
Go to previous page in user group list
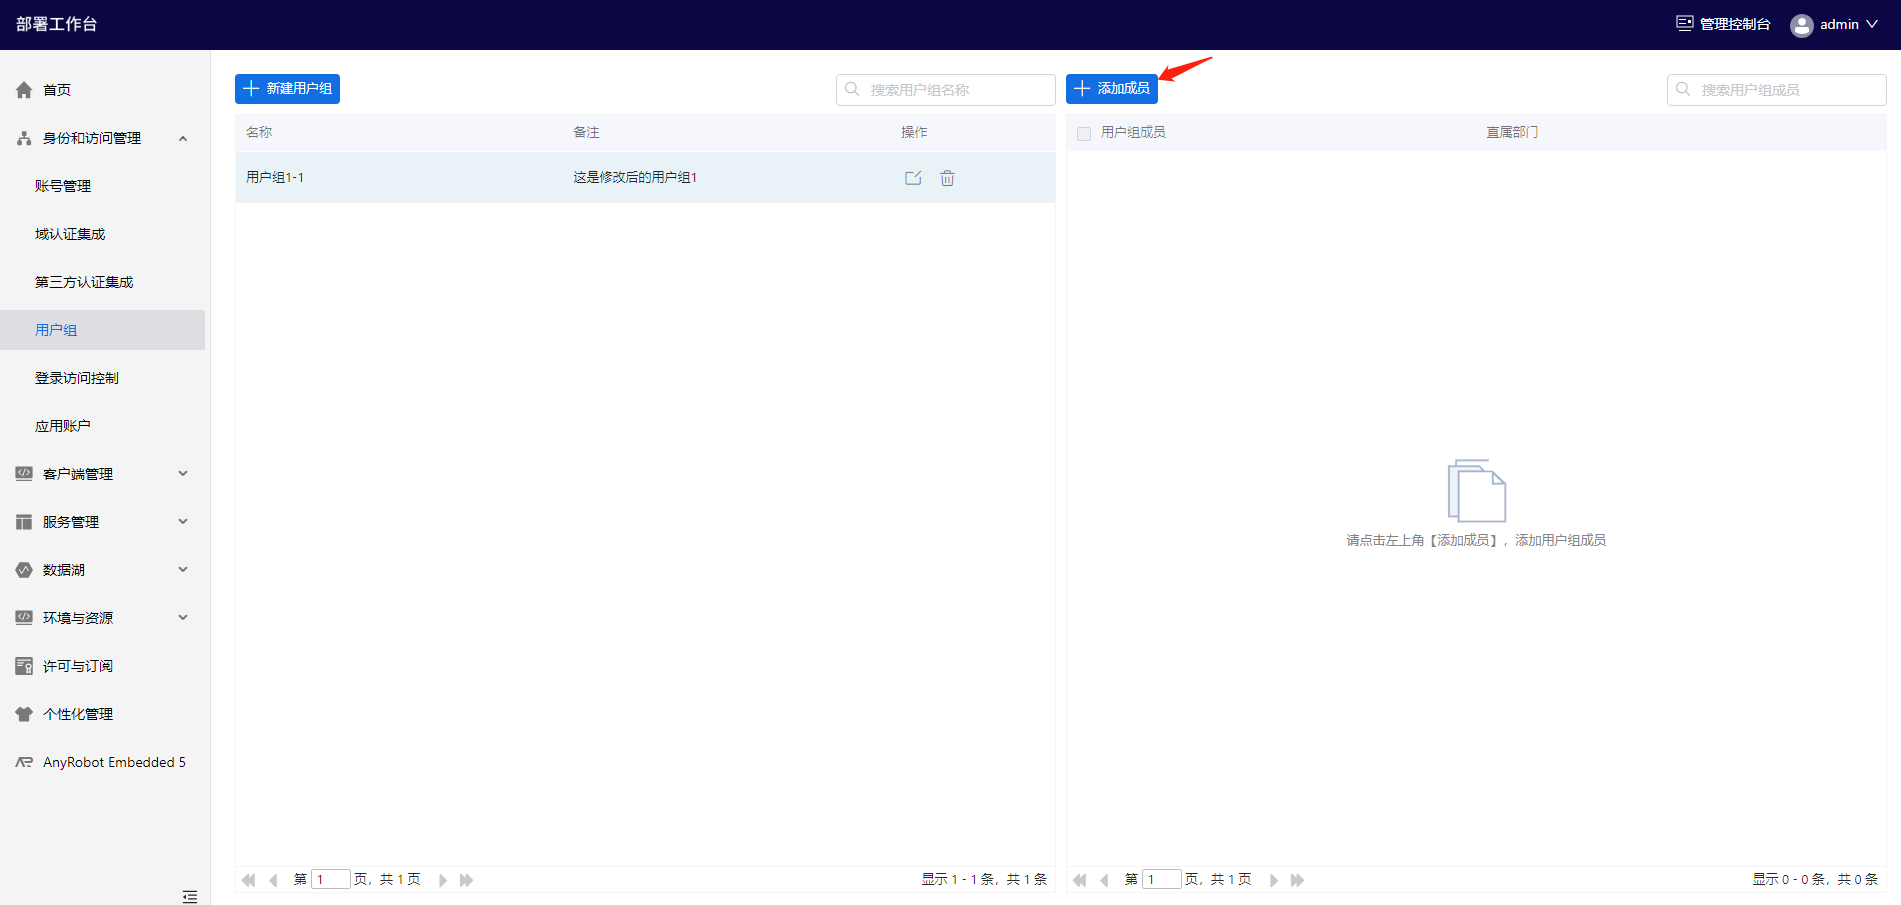pos(273,880)
